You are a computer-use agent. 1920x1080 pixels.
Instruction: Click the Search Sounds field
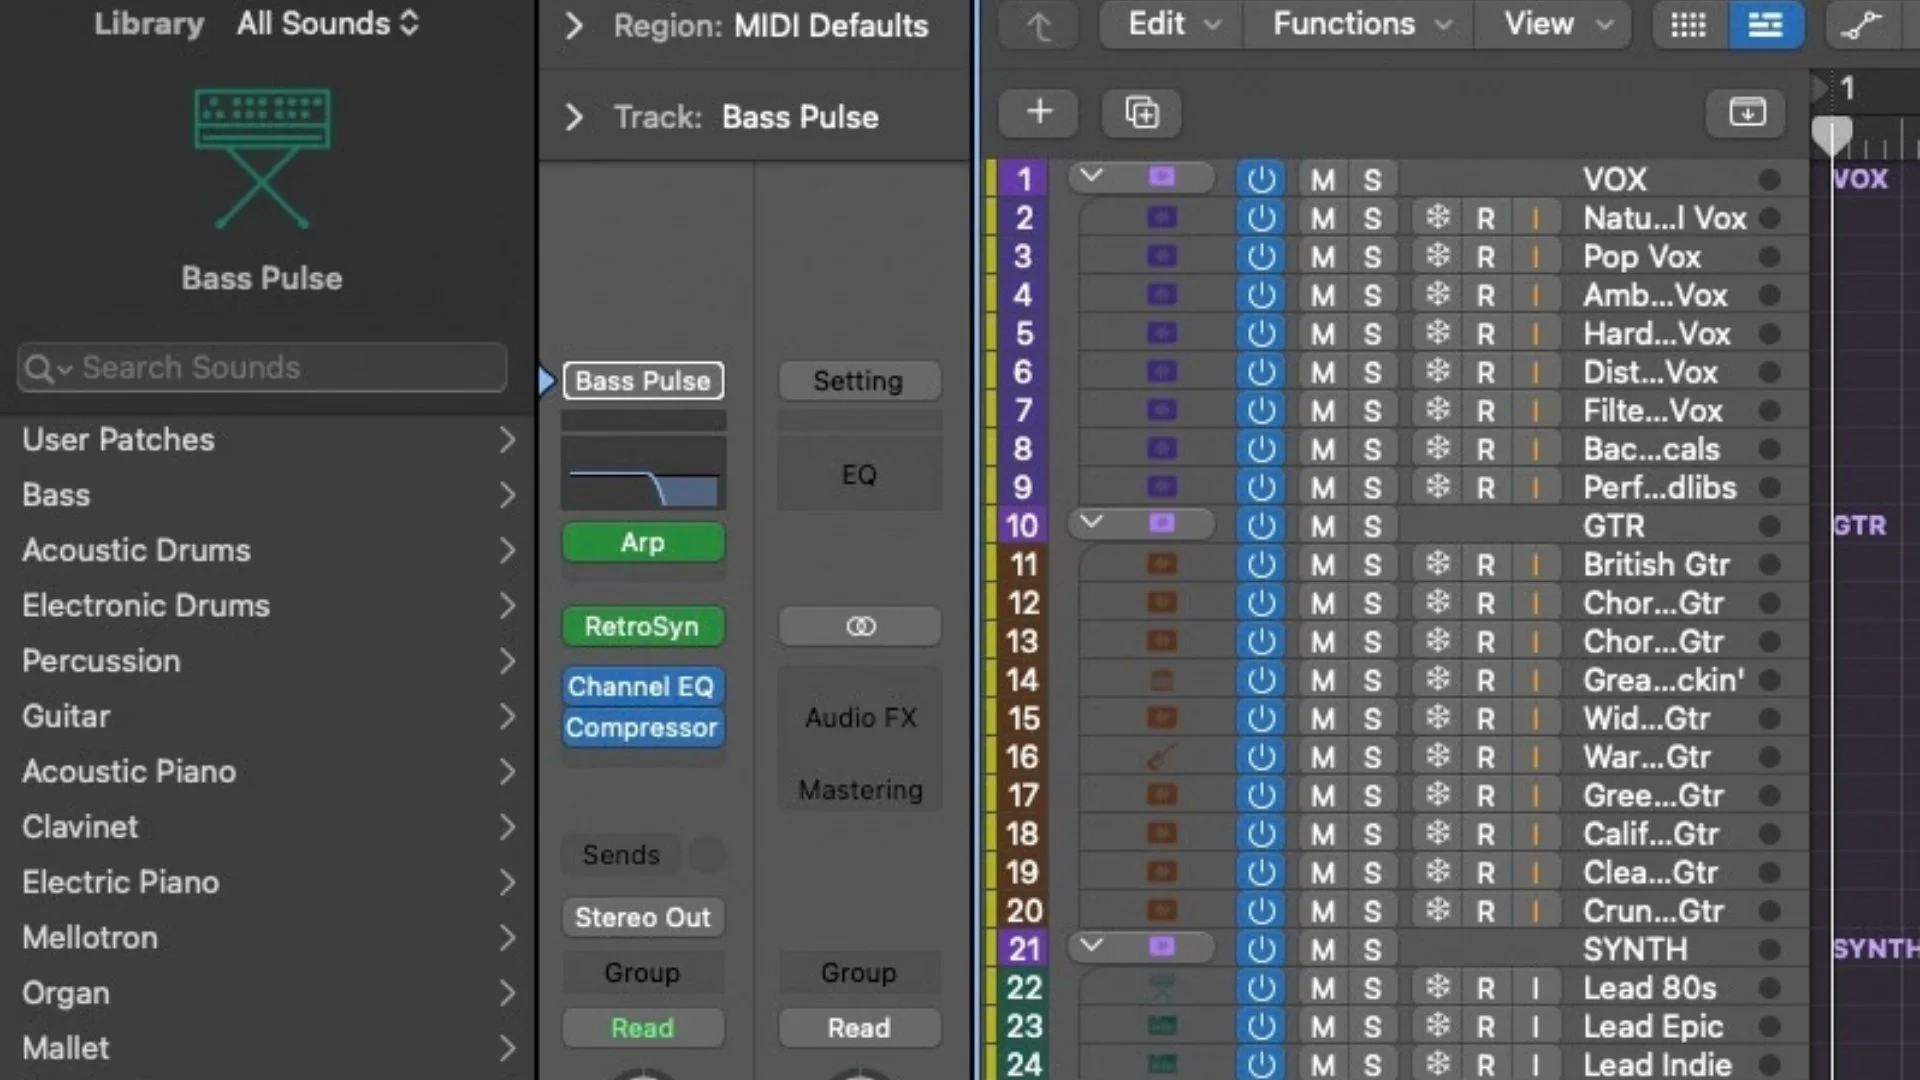(x=262, y=368)
